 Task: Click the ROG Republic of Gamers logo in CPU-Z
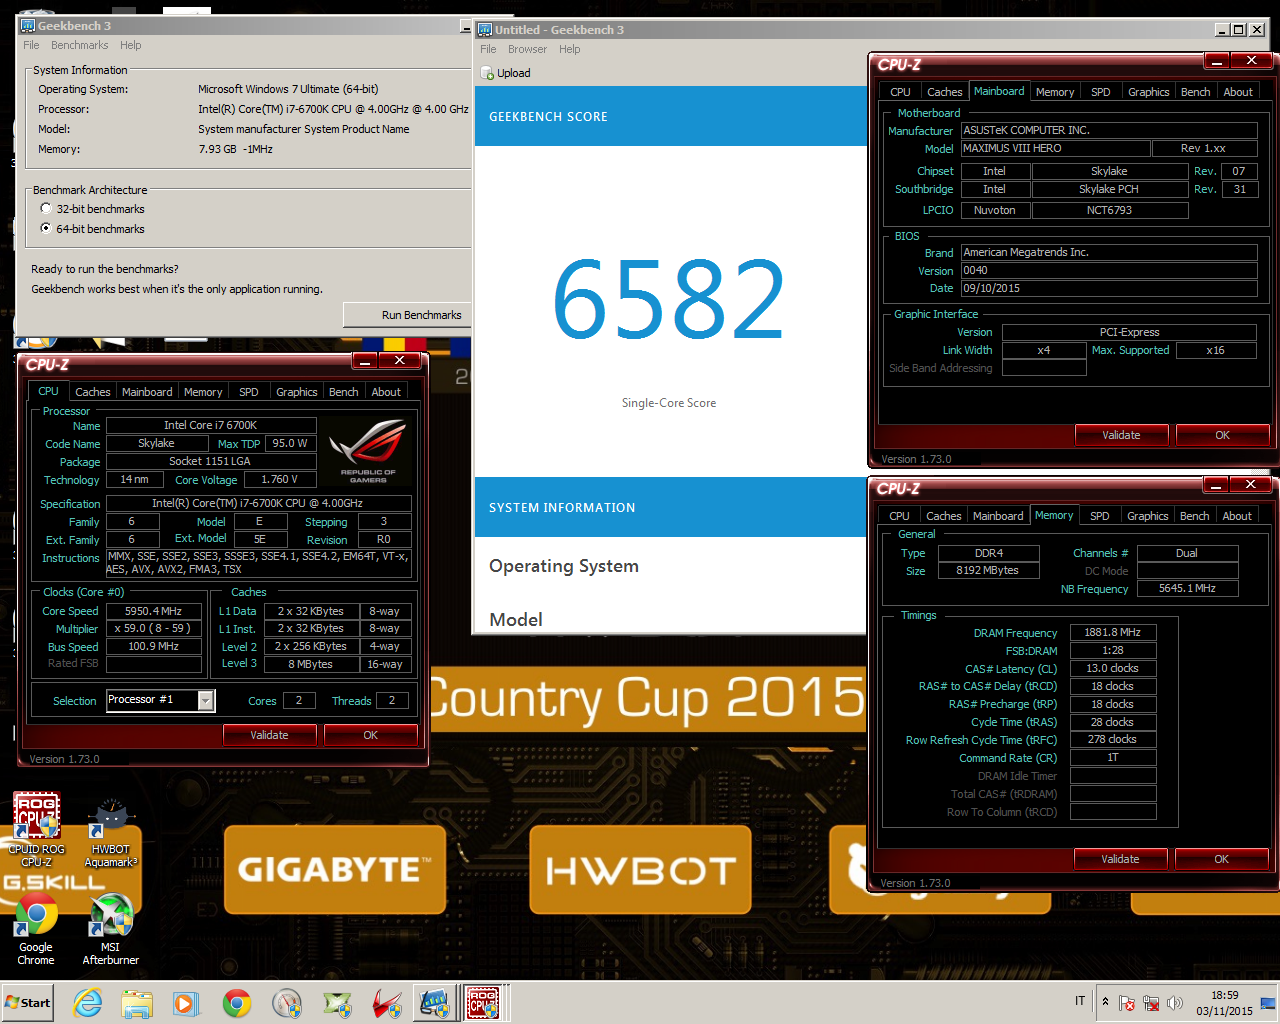click(x=368, y=451)
